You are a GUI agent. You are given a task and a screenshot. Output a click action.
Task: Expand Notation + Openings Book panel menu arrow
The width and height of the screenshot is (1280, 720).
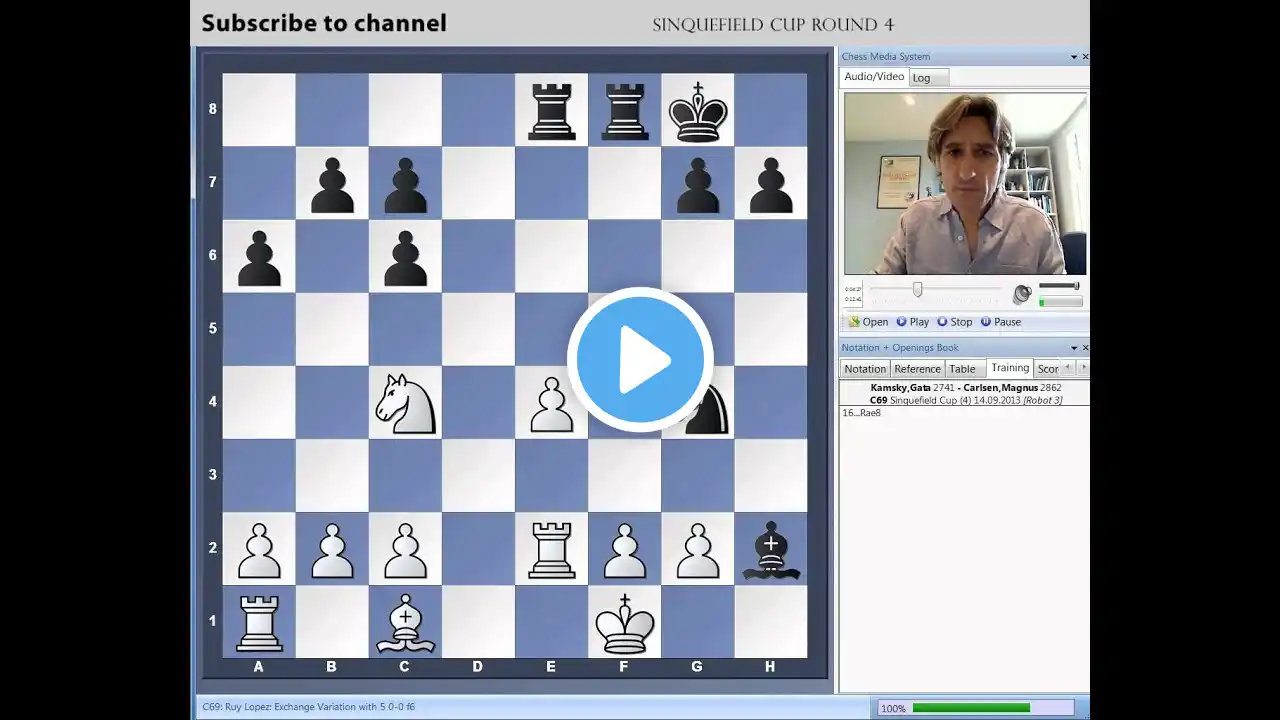pyautogui.click(x=1073, y=348)
